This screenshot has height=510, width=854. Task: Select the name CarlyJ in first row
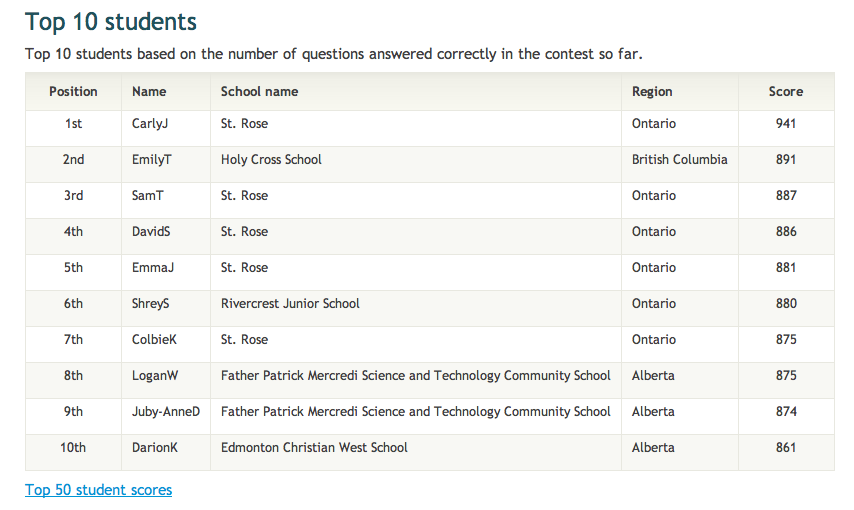pyautogui.click(x=150, y=124)
